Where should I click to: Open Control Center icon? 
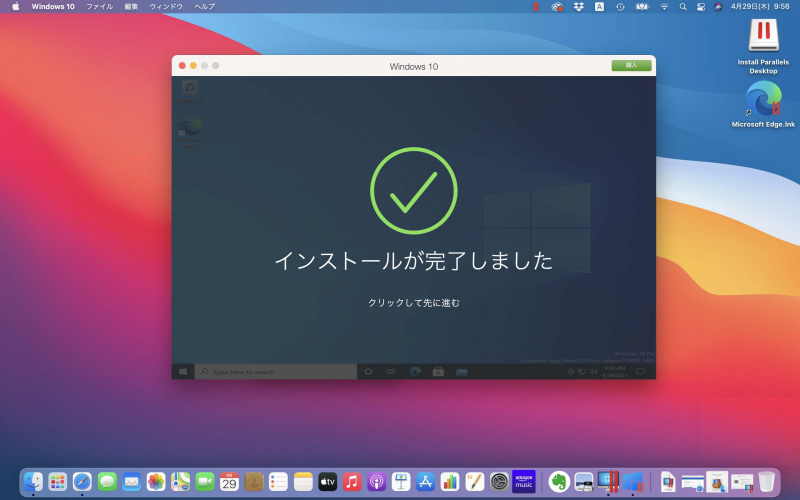pos(701,7)
